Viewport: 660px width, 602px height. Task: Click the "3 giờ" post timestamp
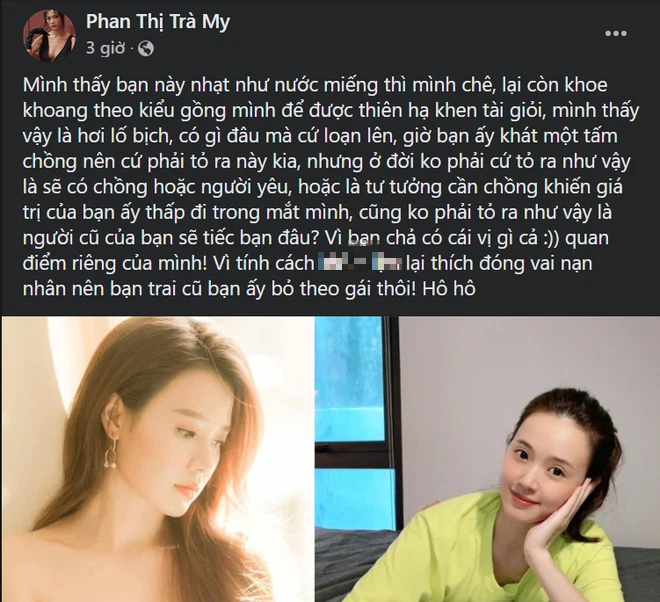click(x=105, y=48)
